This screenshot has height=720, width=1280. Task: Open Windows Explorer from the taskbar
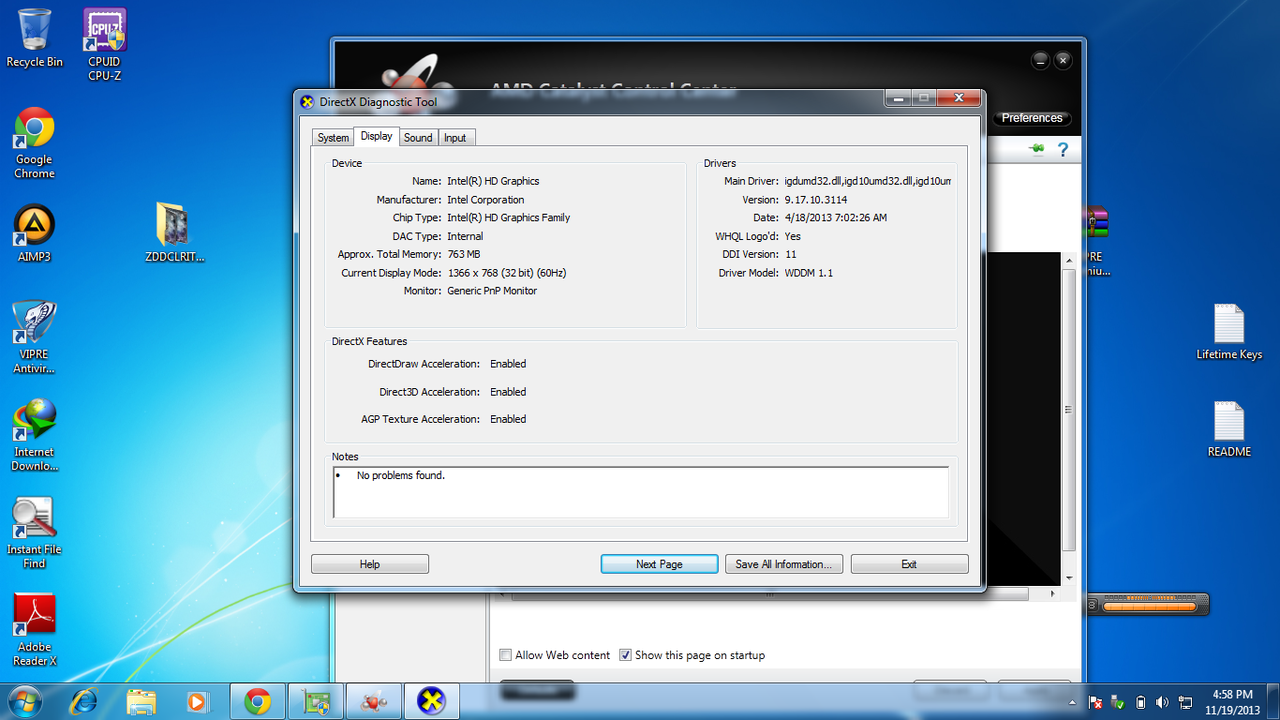pyautogui.click(x=141, y=702)
